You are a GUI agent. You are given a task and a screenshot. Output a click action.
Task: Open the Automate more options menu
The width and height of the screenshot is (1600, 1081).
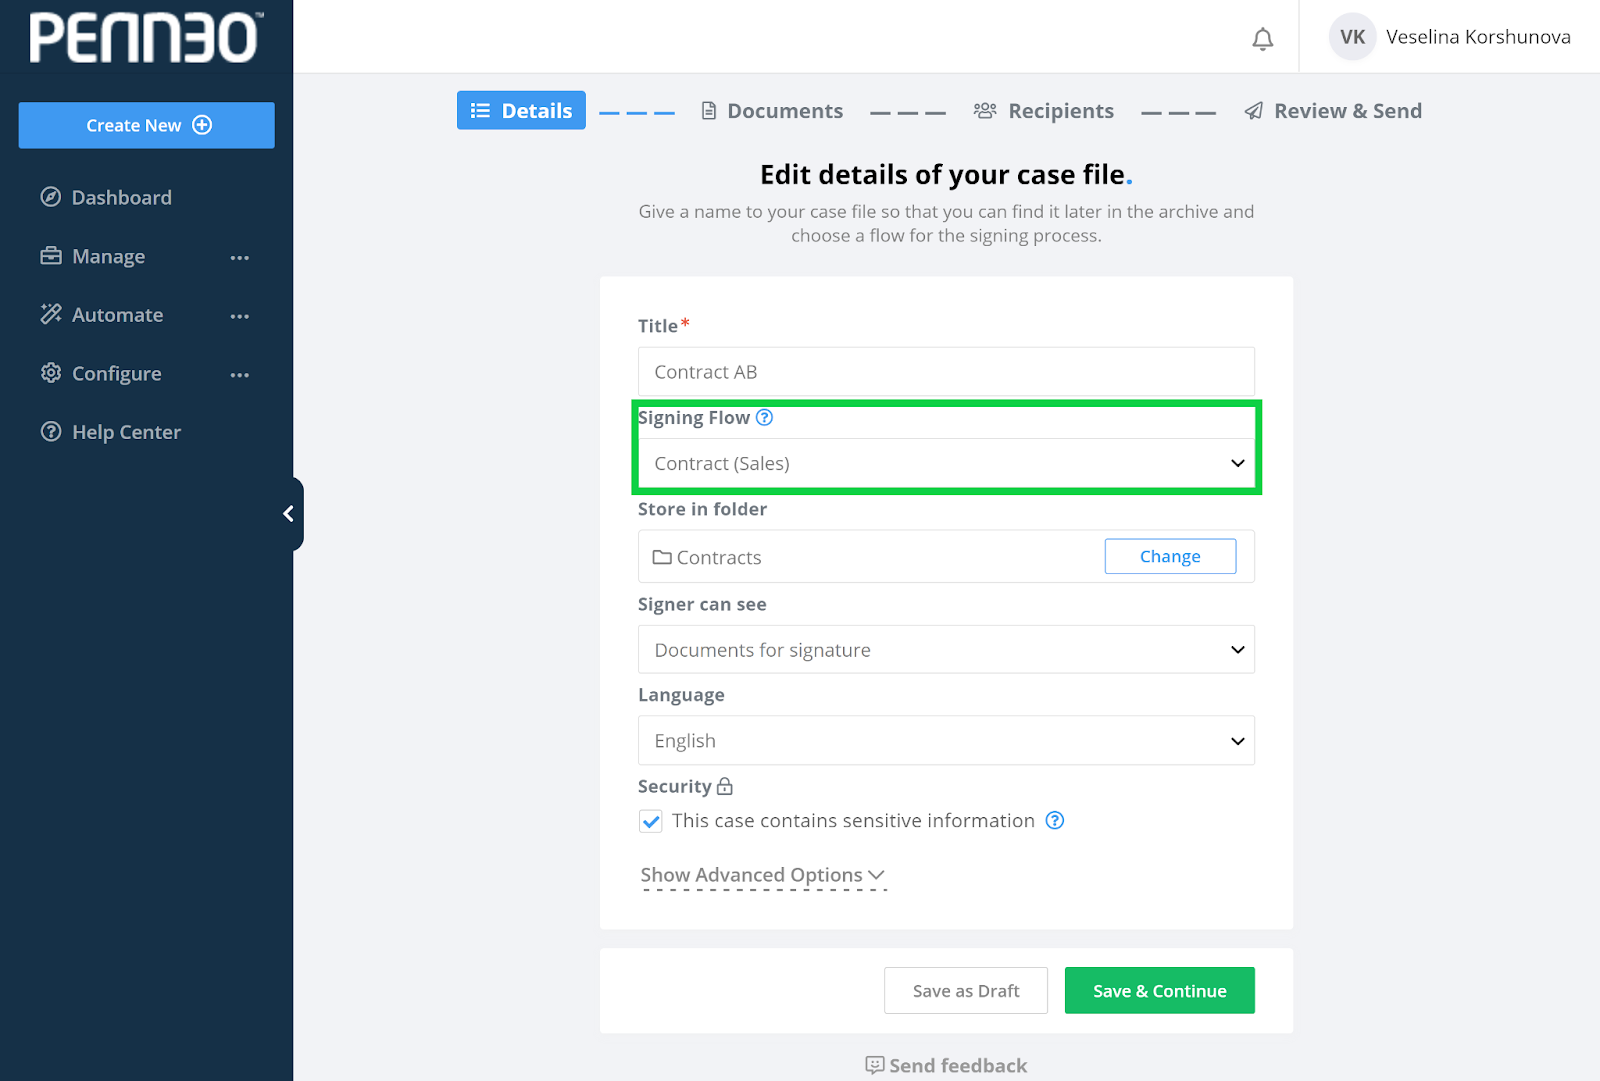click(x=240, y=316)
